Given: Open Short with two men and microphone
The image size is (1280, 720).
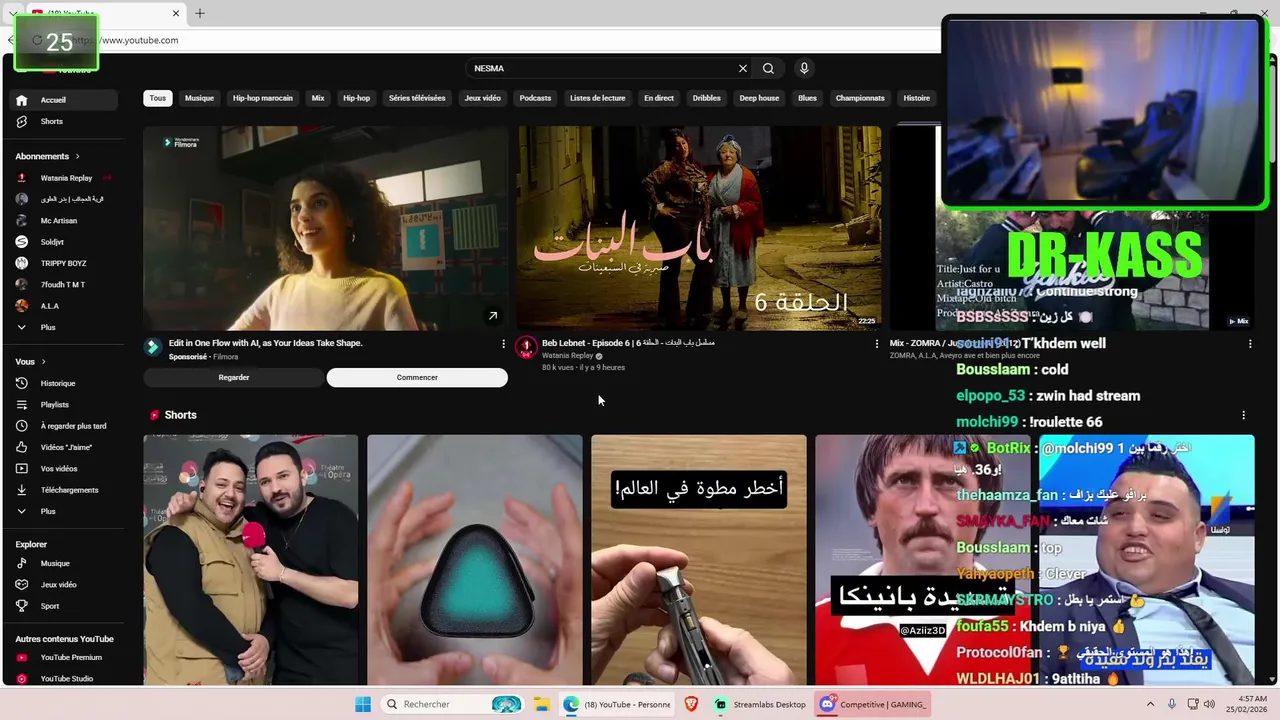Looking at the screenshot, I should pyautogui.click(x=250, y=560).
